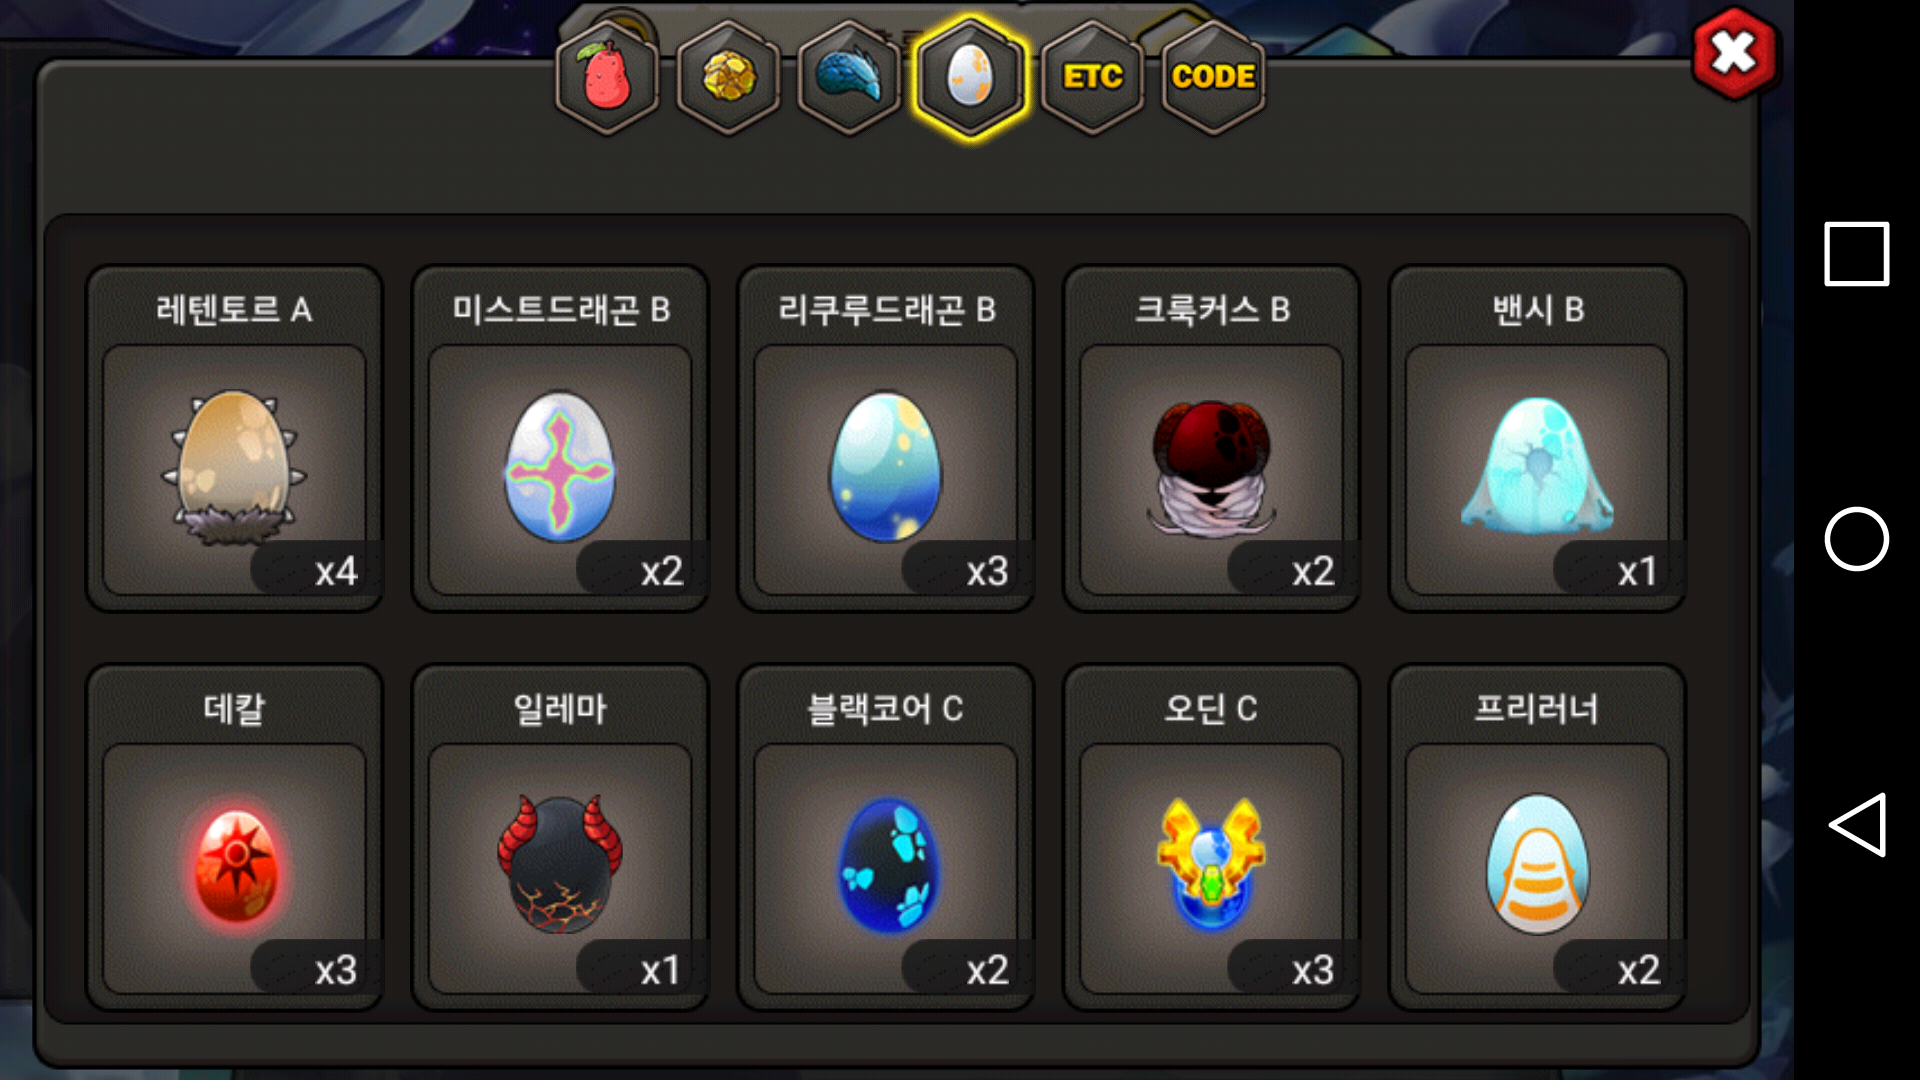Select the 레텐토르 A spiked egg
This screenshot has height=1080, width=1920.
pos(235,438)
